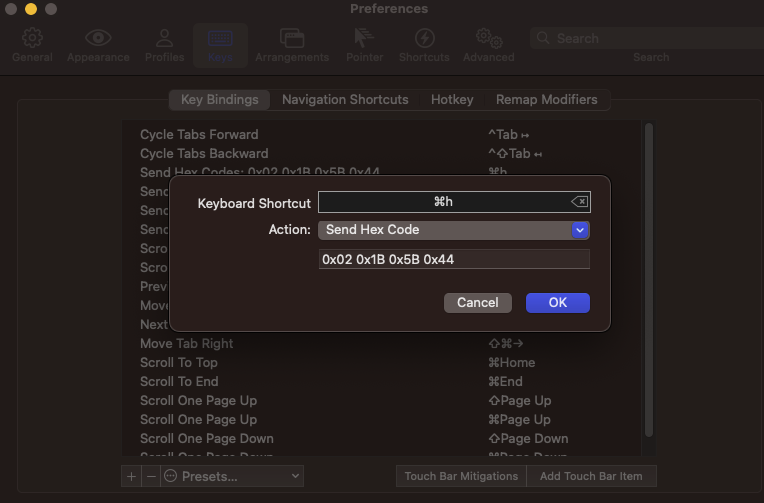This screenshot has height=503, width=764.
Task: Cancel the key binding dialog
Action: [x=477, y=303]
